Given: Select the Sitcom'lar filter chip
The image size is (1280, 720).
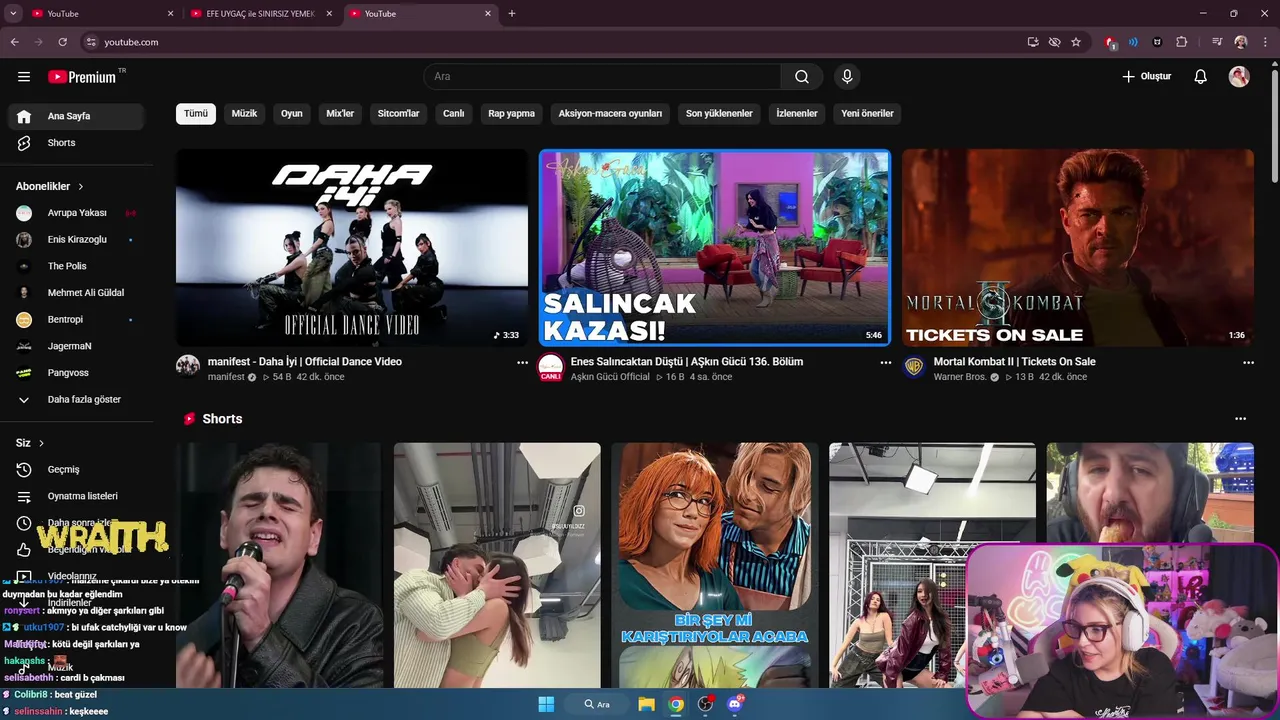Looking at the screenshot, I should [398, 114].
